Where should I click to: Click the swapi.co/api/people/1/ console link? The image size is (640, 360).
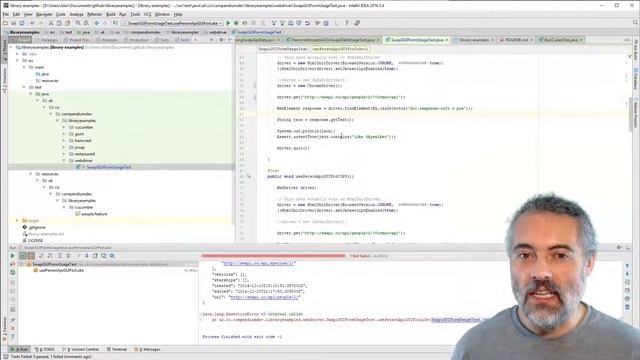(265, 297)
